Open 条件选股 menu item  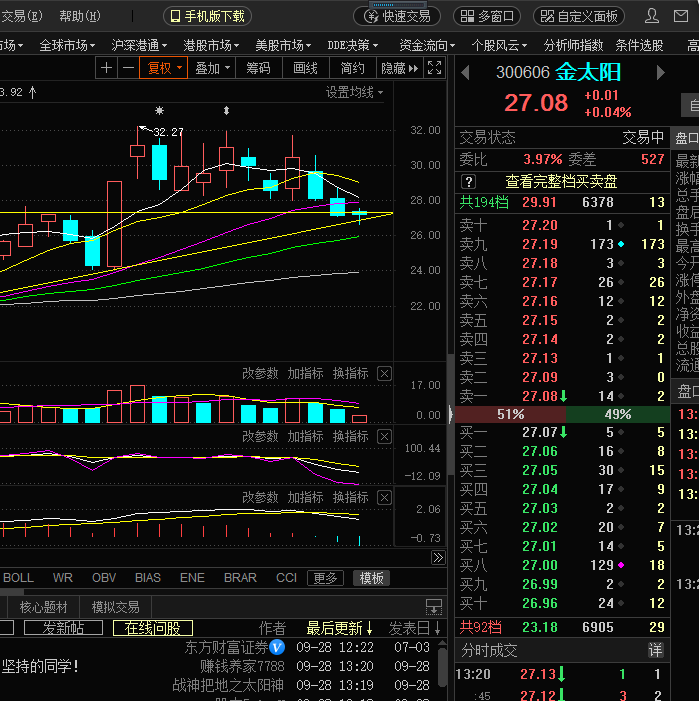point(639,45)
